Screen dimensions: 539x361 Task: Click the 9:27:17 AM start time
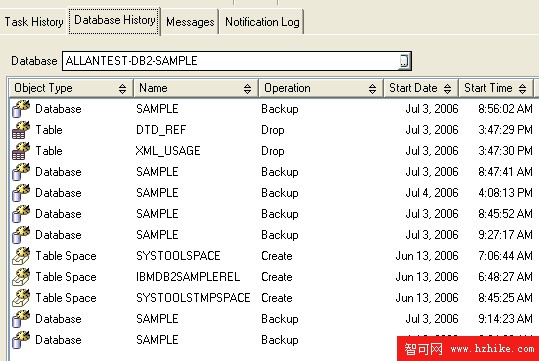click(x=505, y=235)
